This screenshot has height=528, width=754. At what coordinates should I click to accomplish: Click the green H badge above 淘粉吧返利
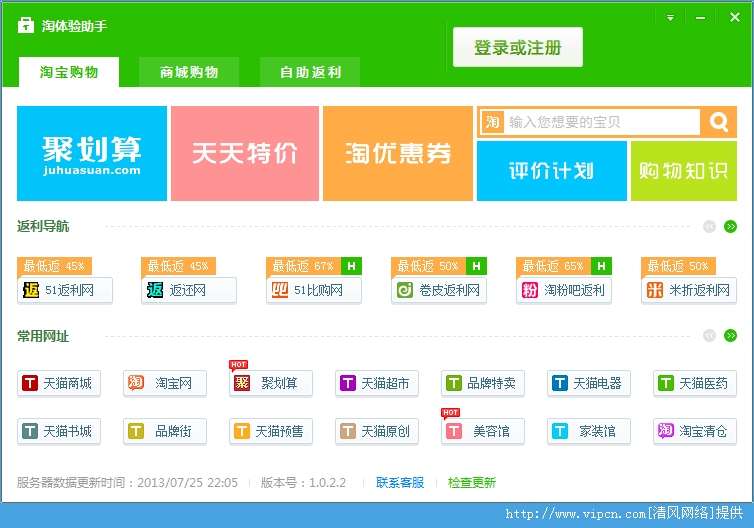(x=602, y=266)
